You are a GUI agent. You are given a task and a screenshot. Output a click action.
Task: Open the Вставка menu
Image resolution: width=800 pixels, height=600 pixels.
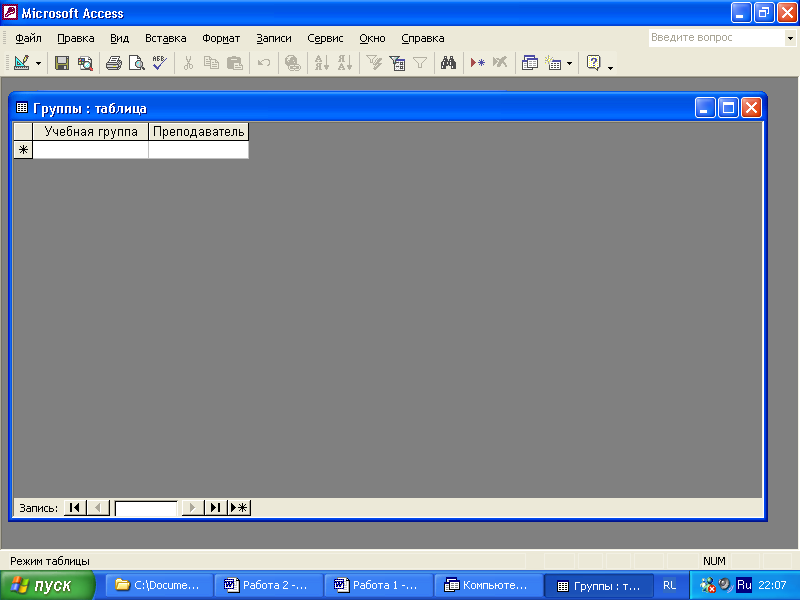coord(165,38)
